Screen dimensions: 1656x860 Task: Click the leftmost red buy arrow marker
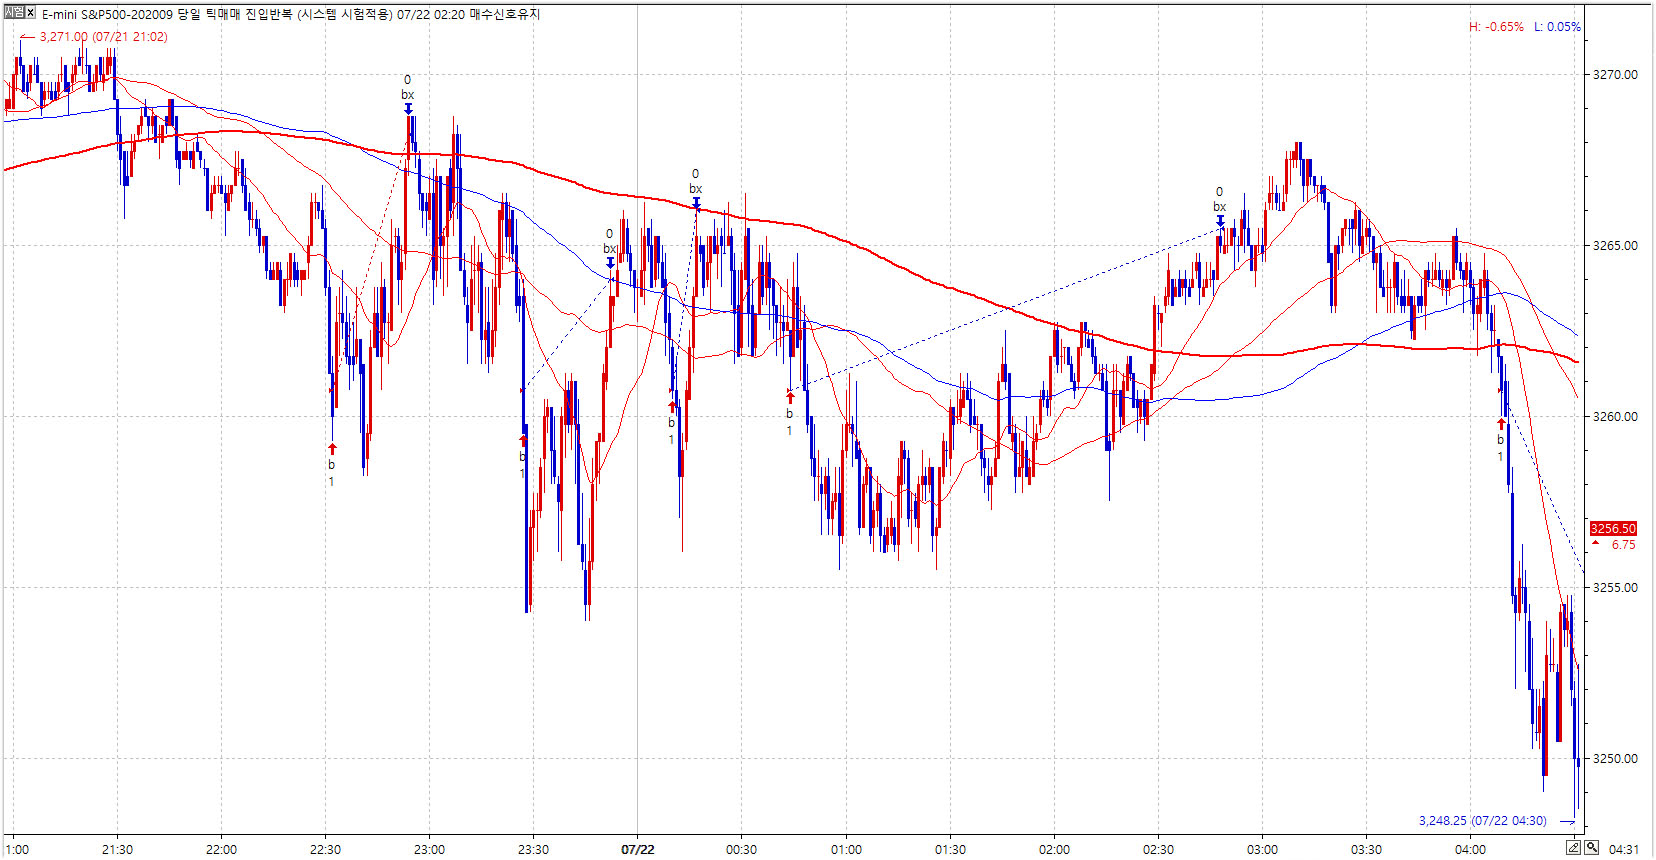click(x=332, y=449)
